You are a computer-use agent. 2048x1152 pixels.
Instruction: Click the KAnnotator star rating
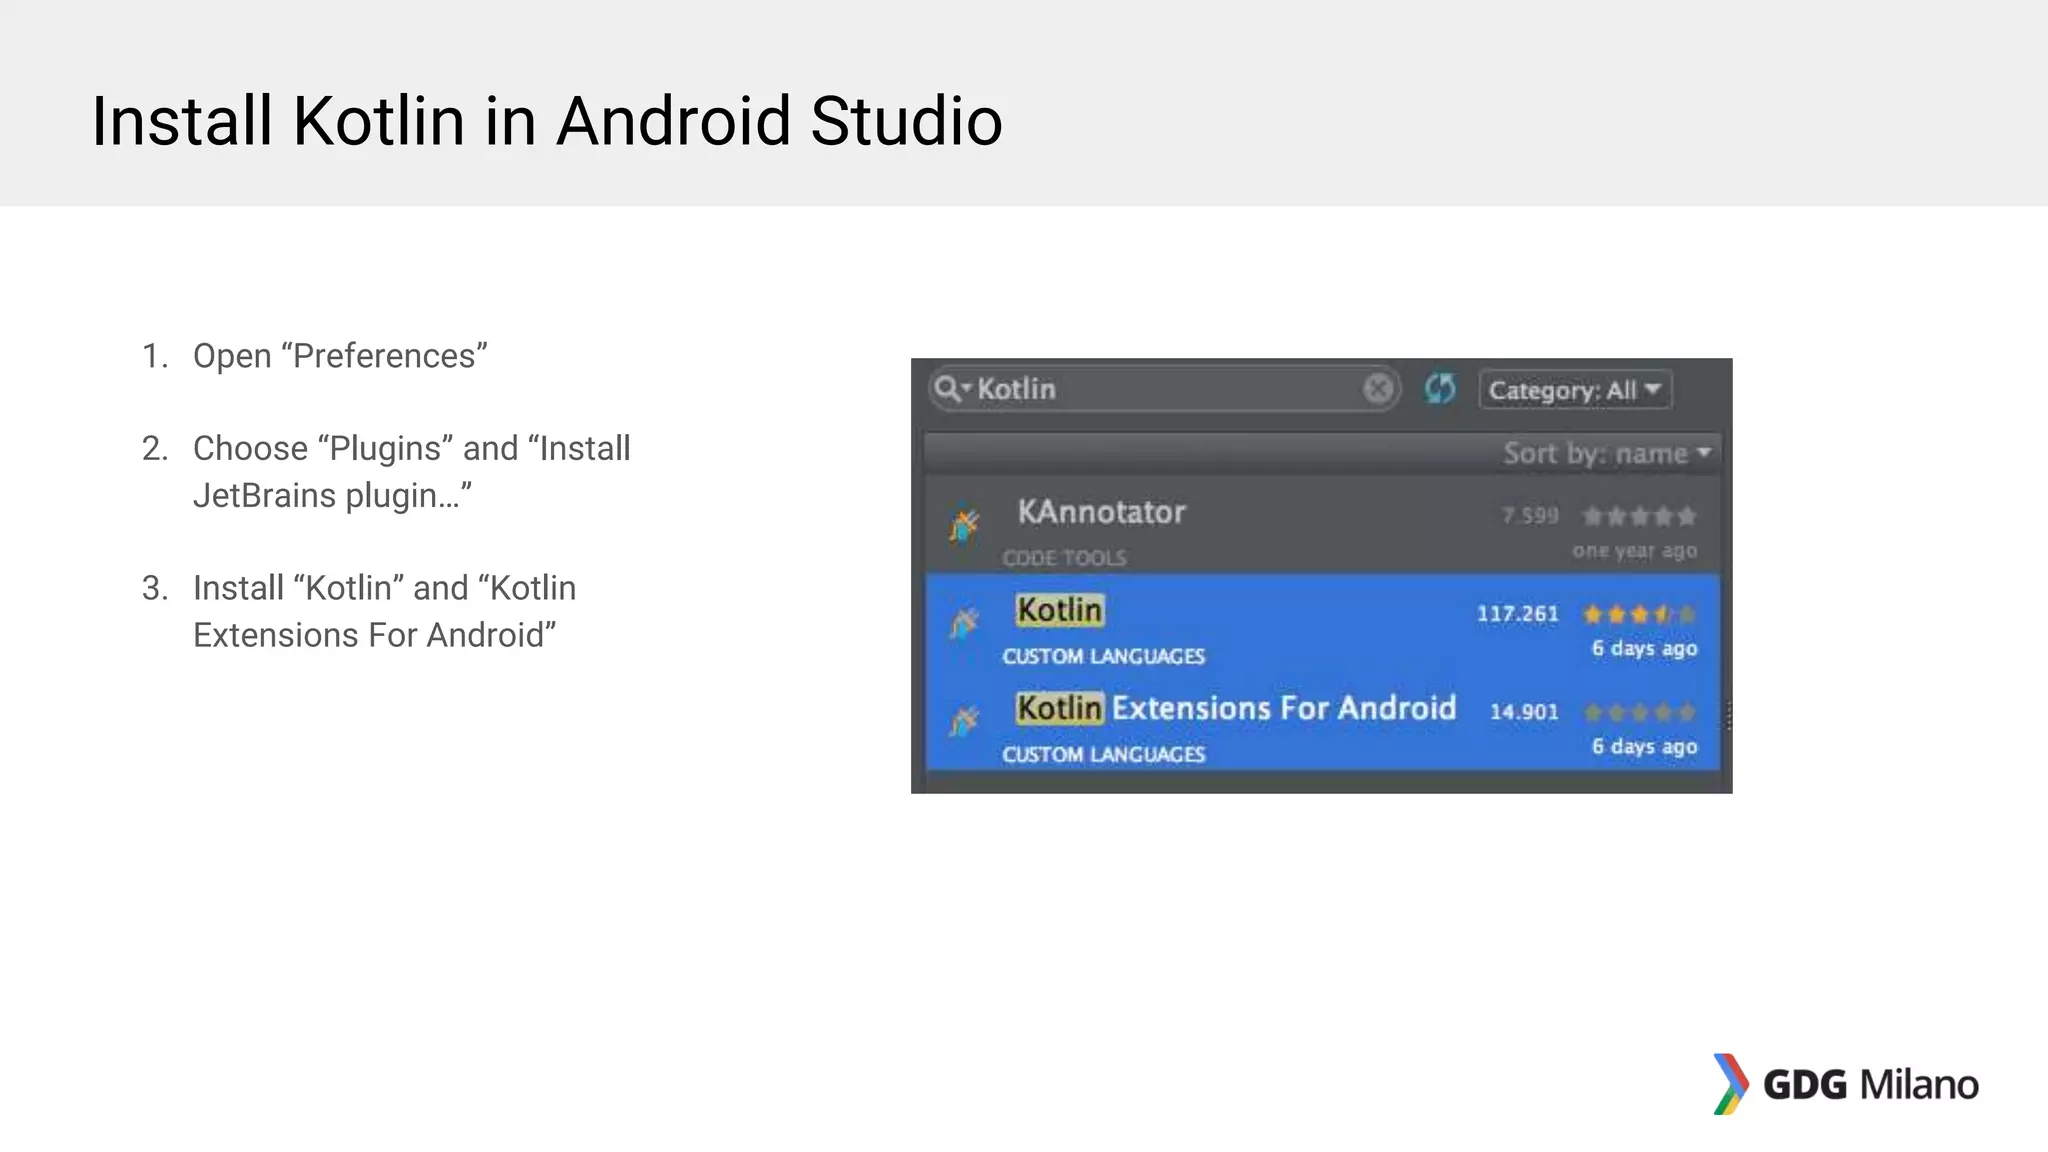(x=1639, y=516)
